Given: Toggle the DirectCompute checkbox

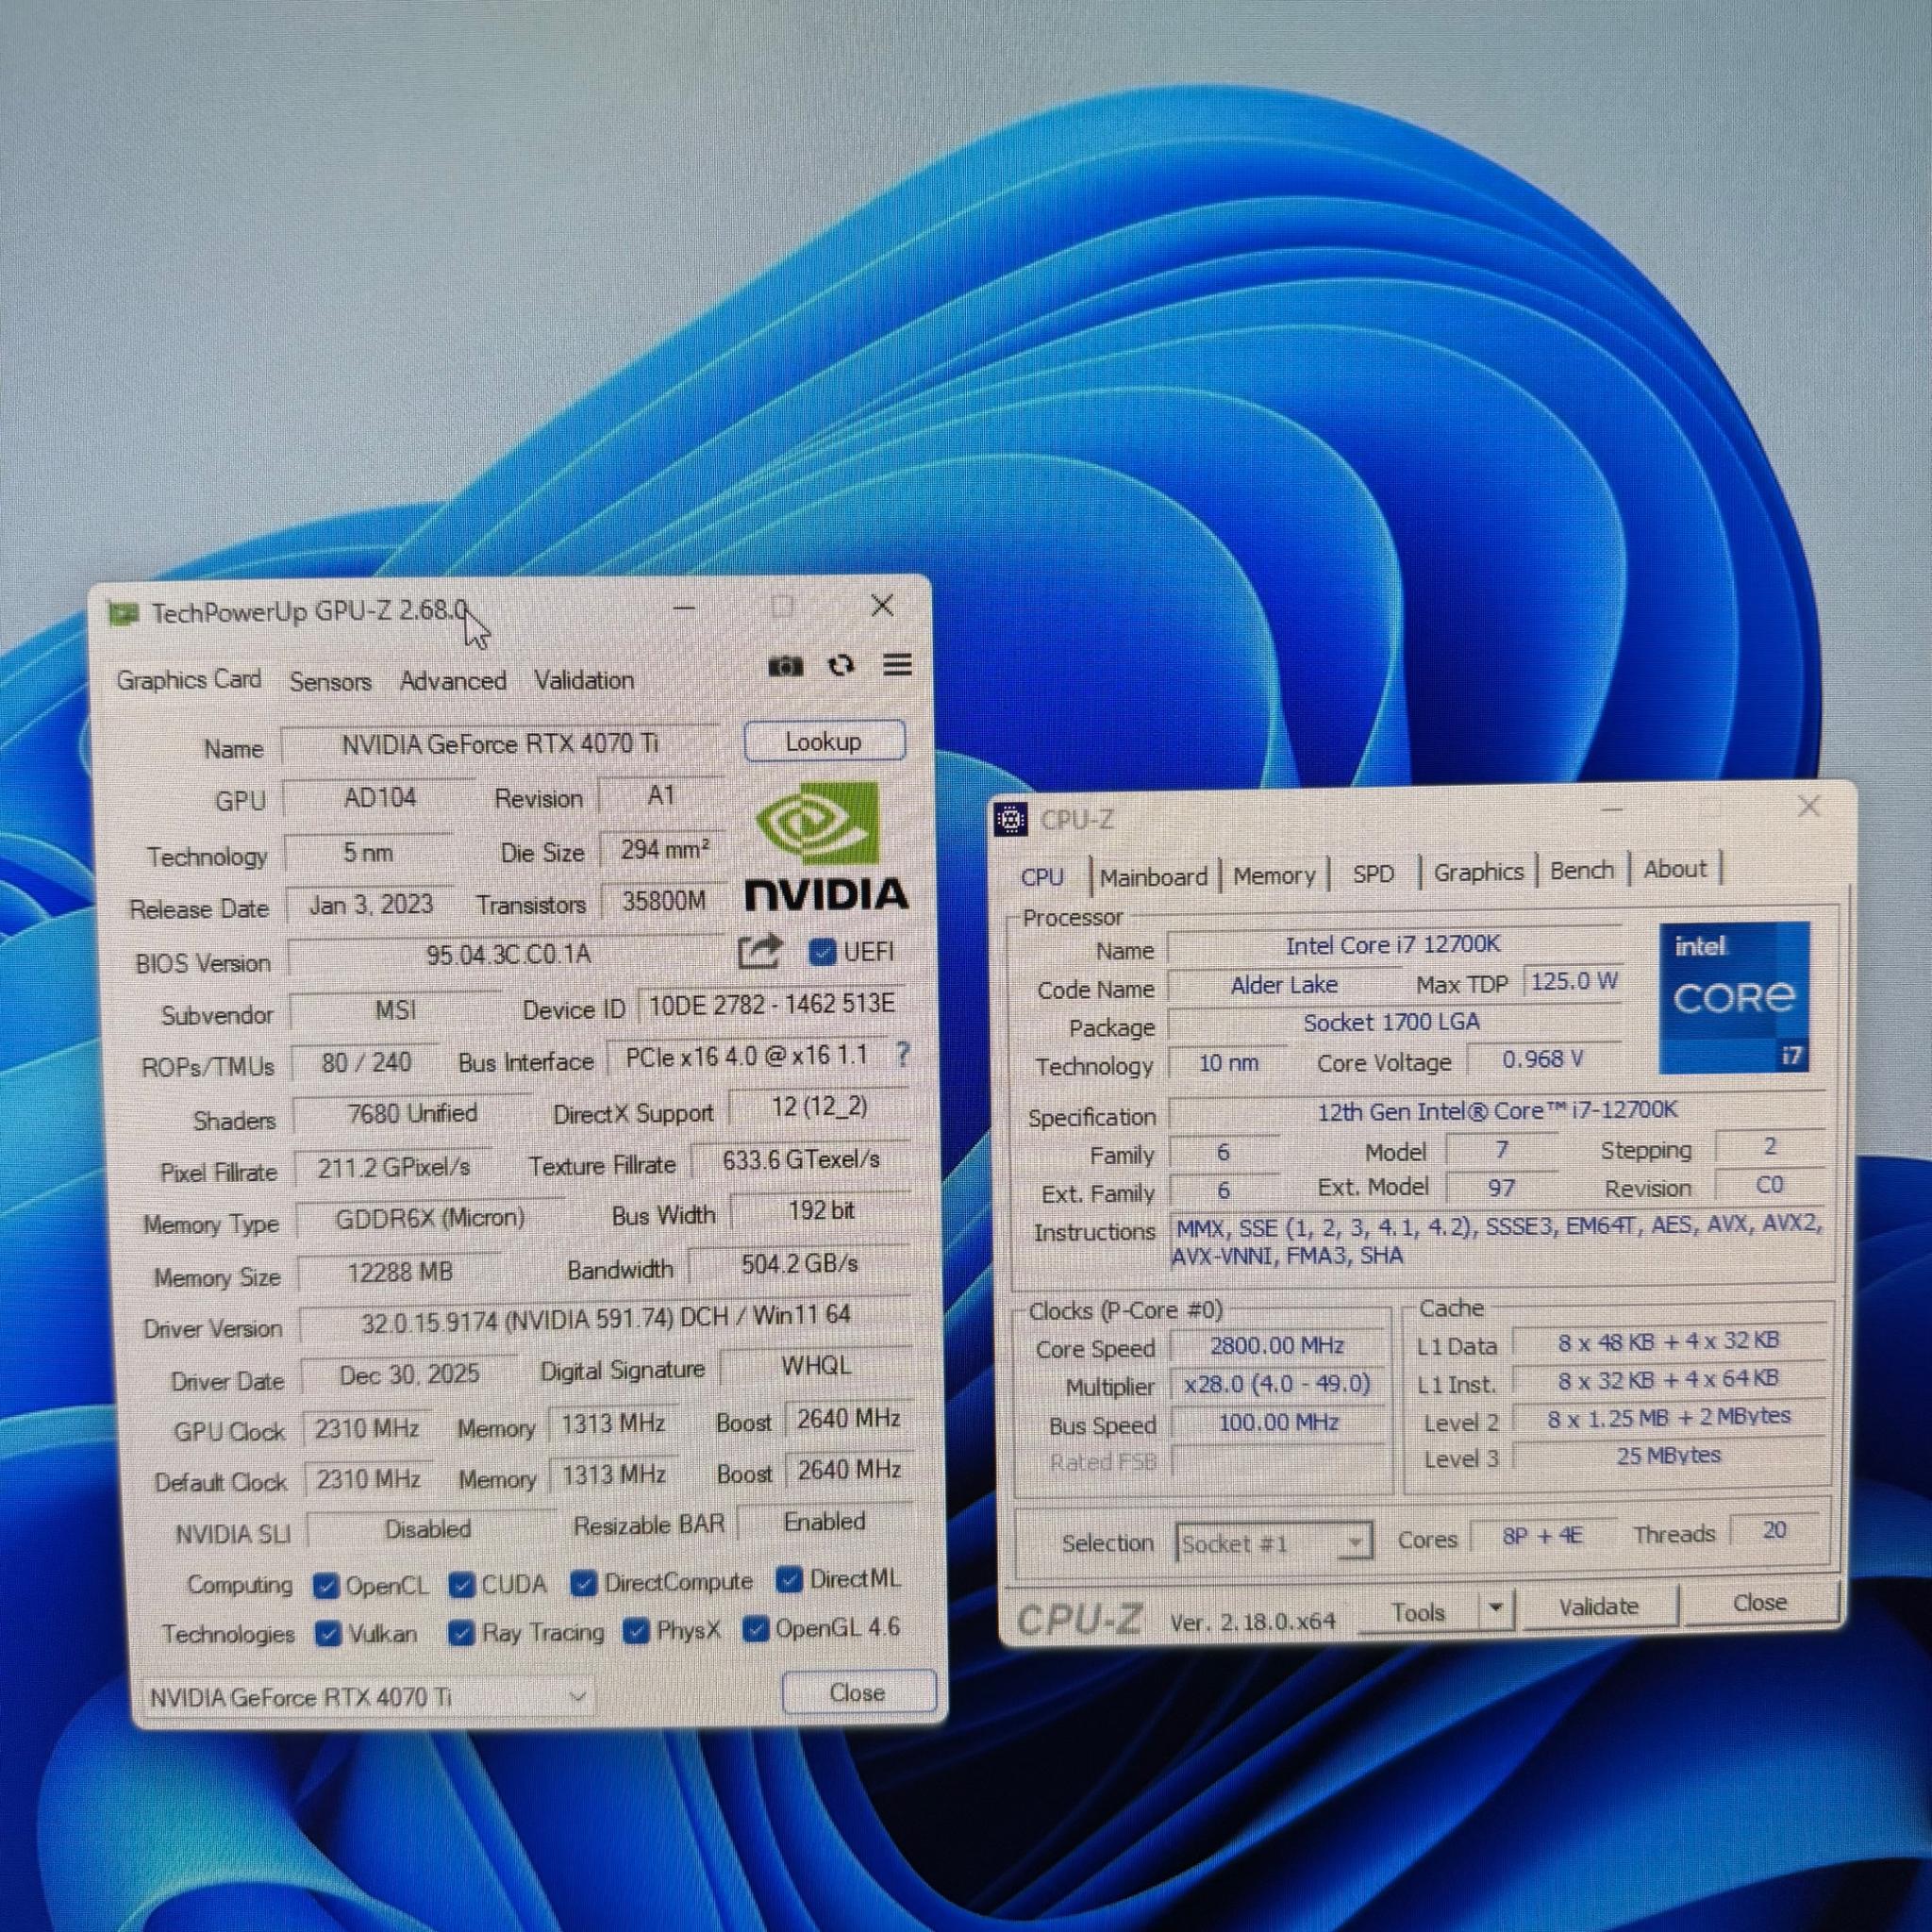Looking at the screenshot, I should coord(583,1583).
